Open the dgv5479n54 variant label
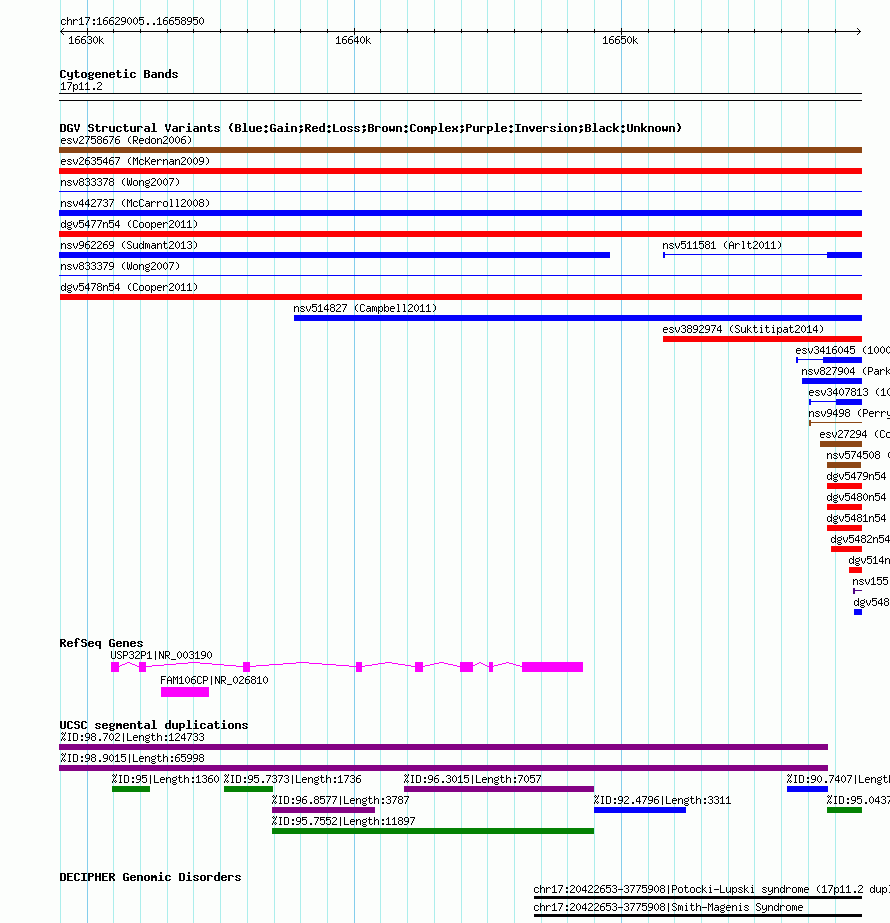Image resolution: width=890 pixels, height=923 pixels. pos(856,476)
